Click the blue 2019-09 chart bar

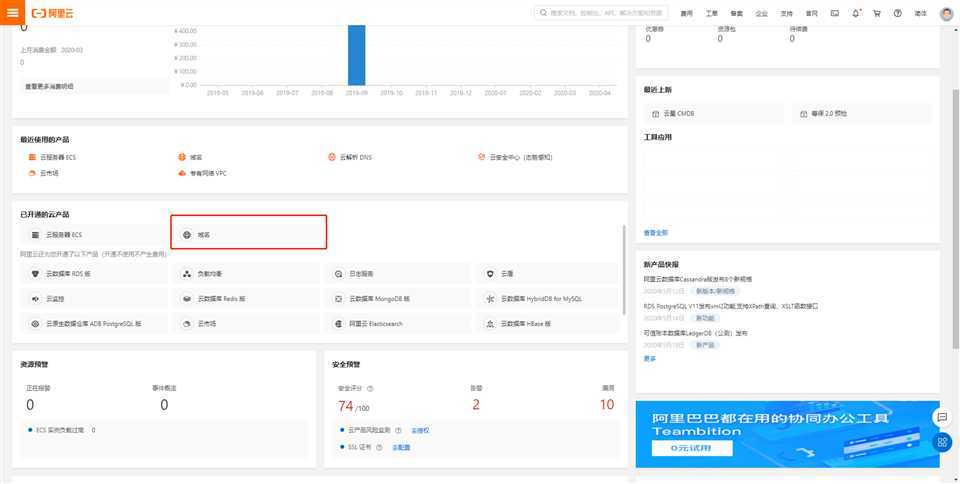357,55
